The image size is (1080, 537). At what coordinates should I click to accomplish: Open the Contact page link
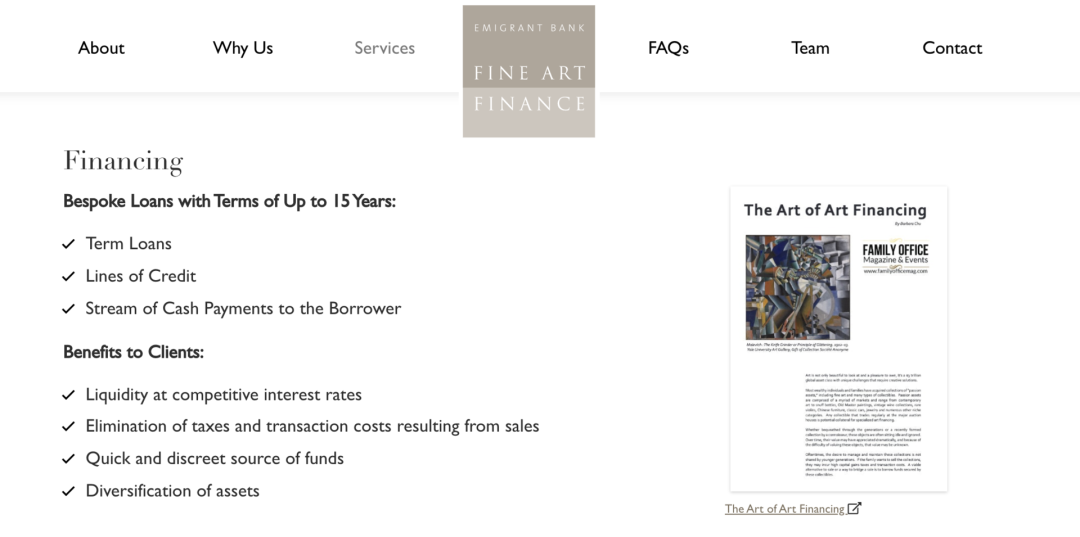click(x=952, y=48)
